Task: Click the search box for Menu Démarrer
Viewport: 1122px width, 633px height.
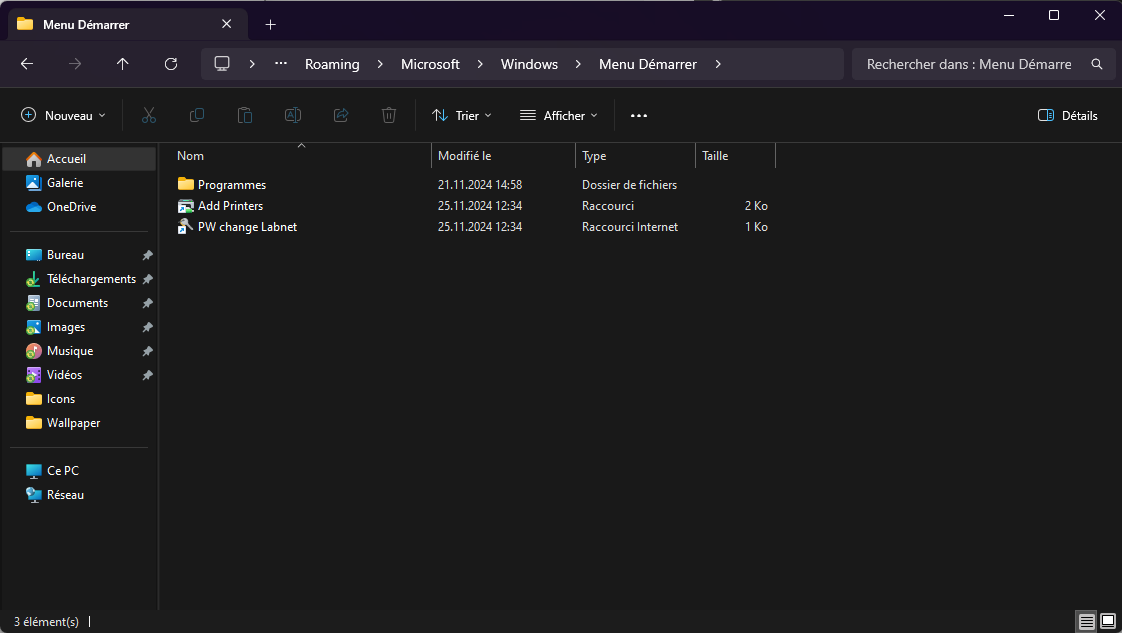Action: 968,64
